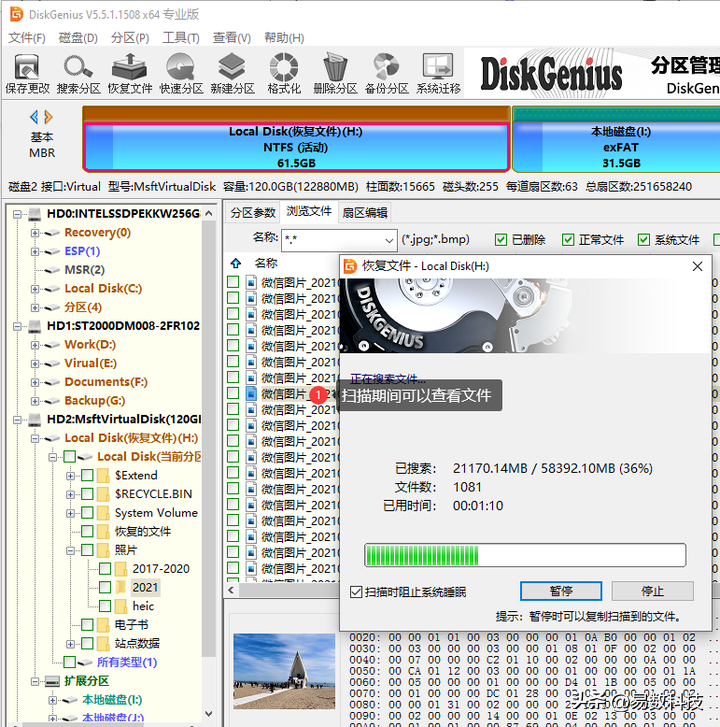This screenshot has height=727, width=720.
Task: Toggle the 系统文件 system files filter
Action: click(x=644, y=240)
